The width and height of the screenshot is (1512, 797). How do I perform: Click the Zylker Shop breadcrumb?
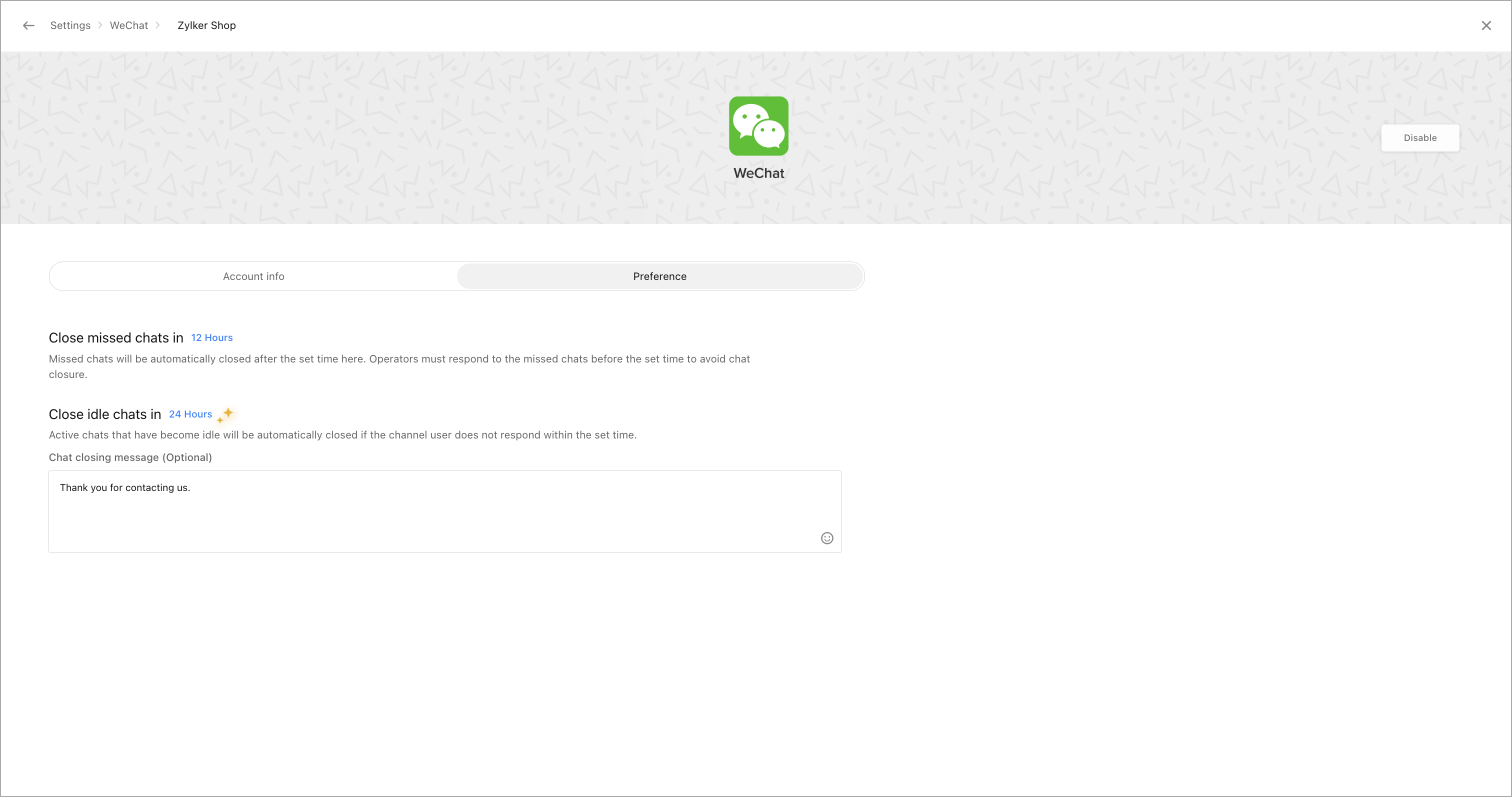point(207,25)
